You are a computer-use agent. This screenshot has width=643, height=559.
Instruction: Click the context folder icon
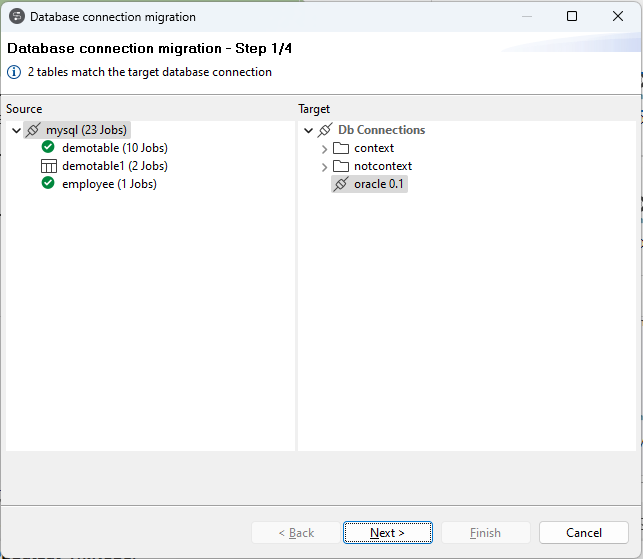pos(341,148)
